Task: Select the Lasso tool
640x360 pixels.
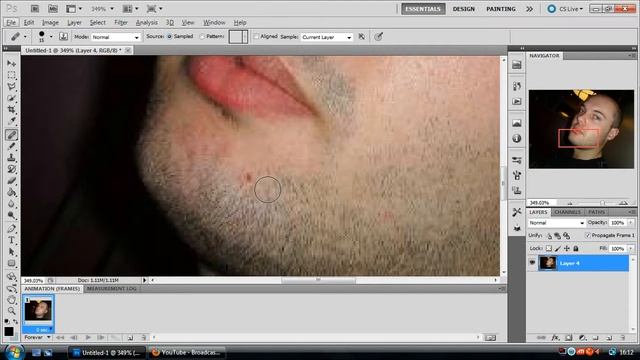Action: click(x=11, y=87)
